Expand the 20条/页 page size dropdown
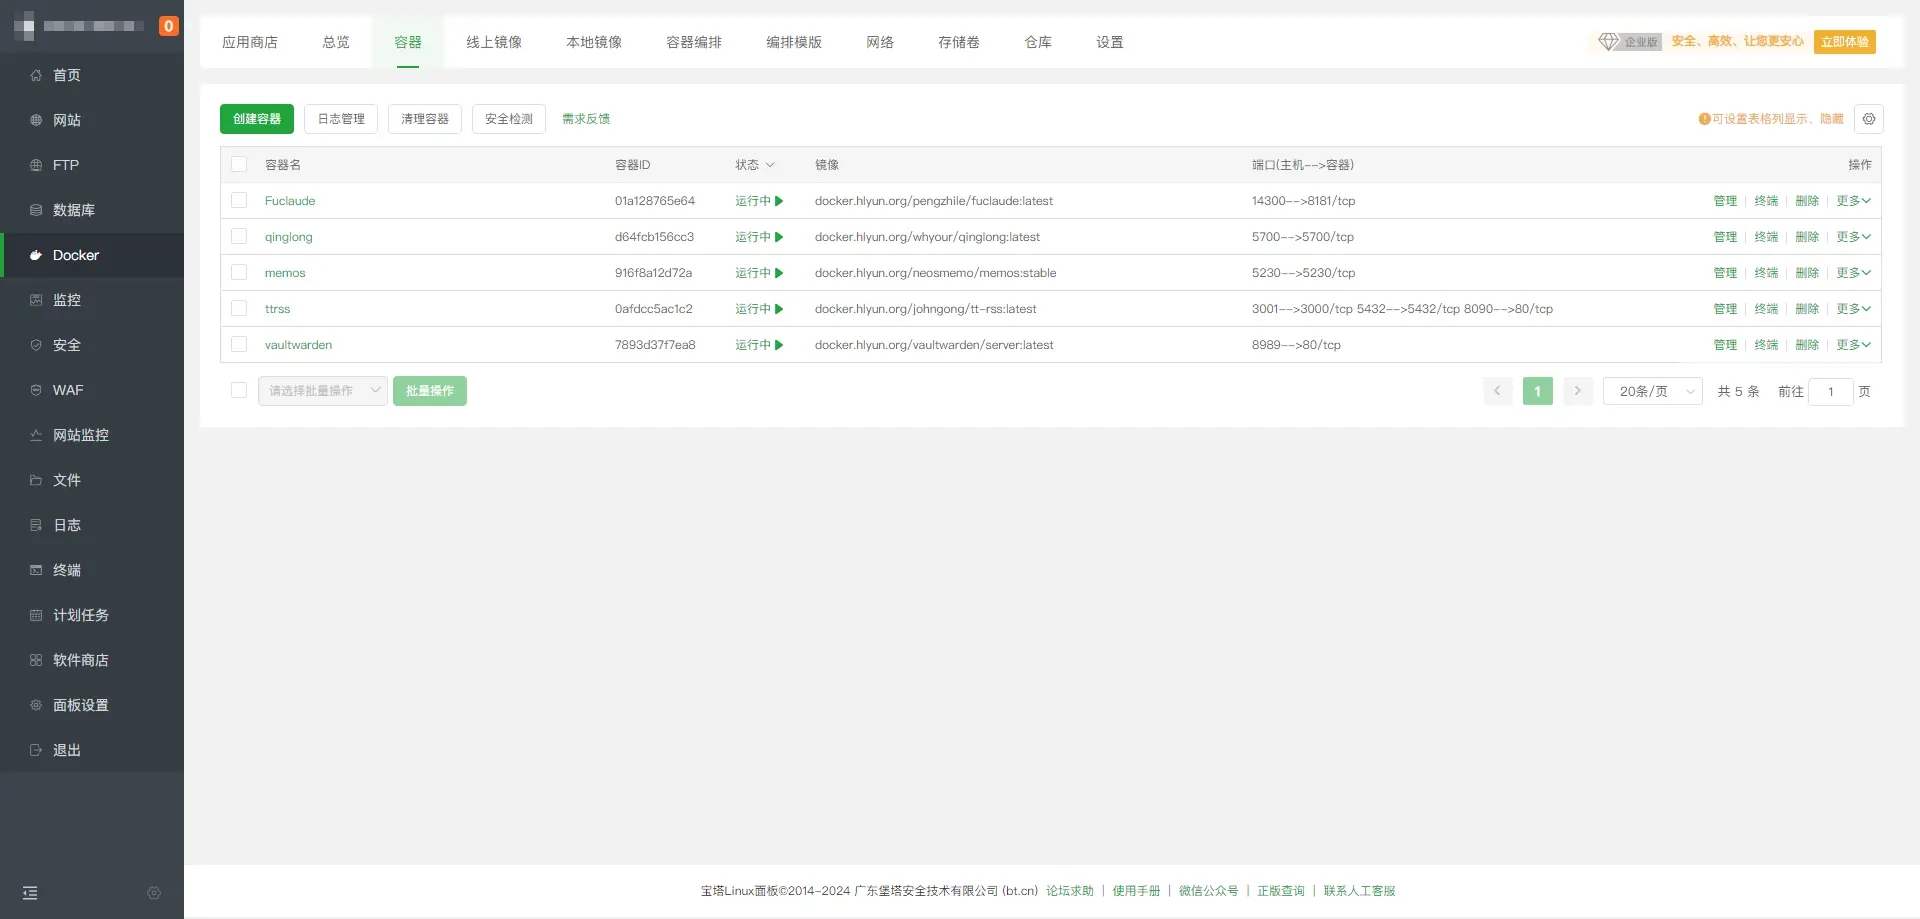The image size is (1920, 919). (1652, 391)
